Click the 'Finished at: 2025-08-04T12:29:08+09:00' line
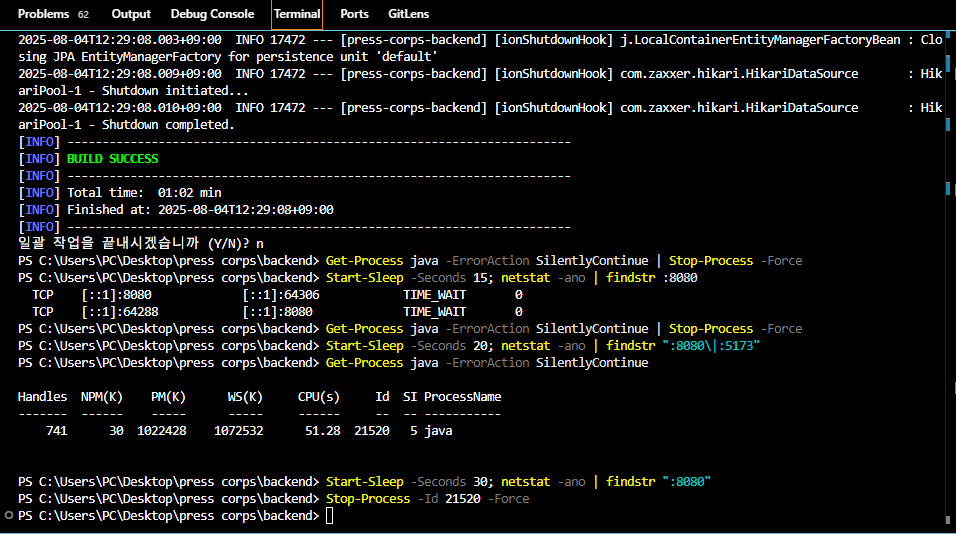Screen dimensions: 956x534 (200, 210)
